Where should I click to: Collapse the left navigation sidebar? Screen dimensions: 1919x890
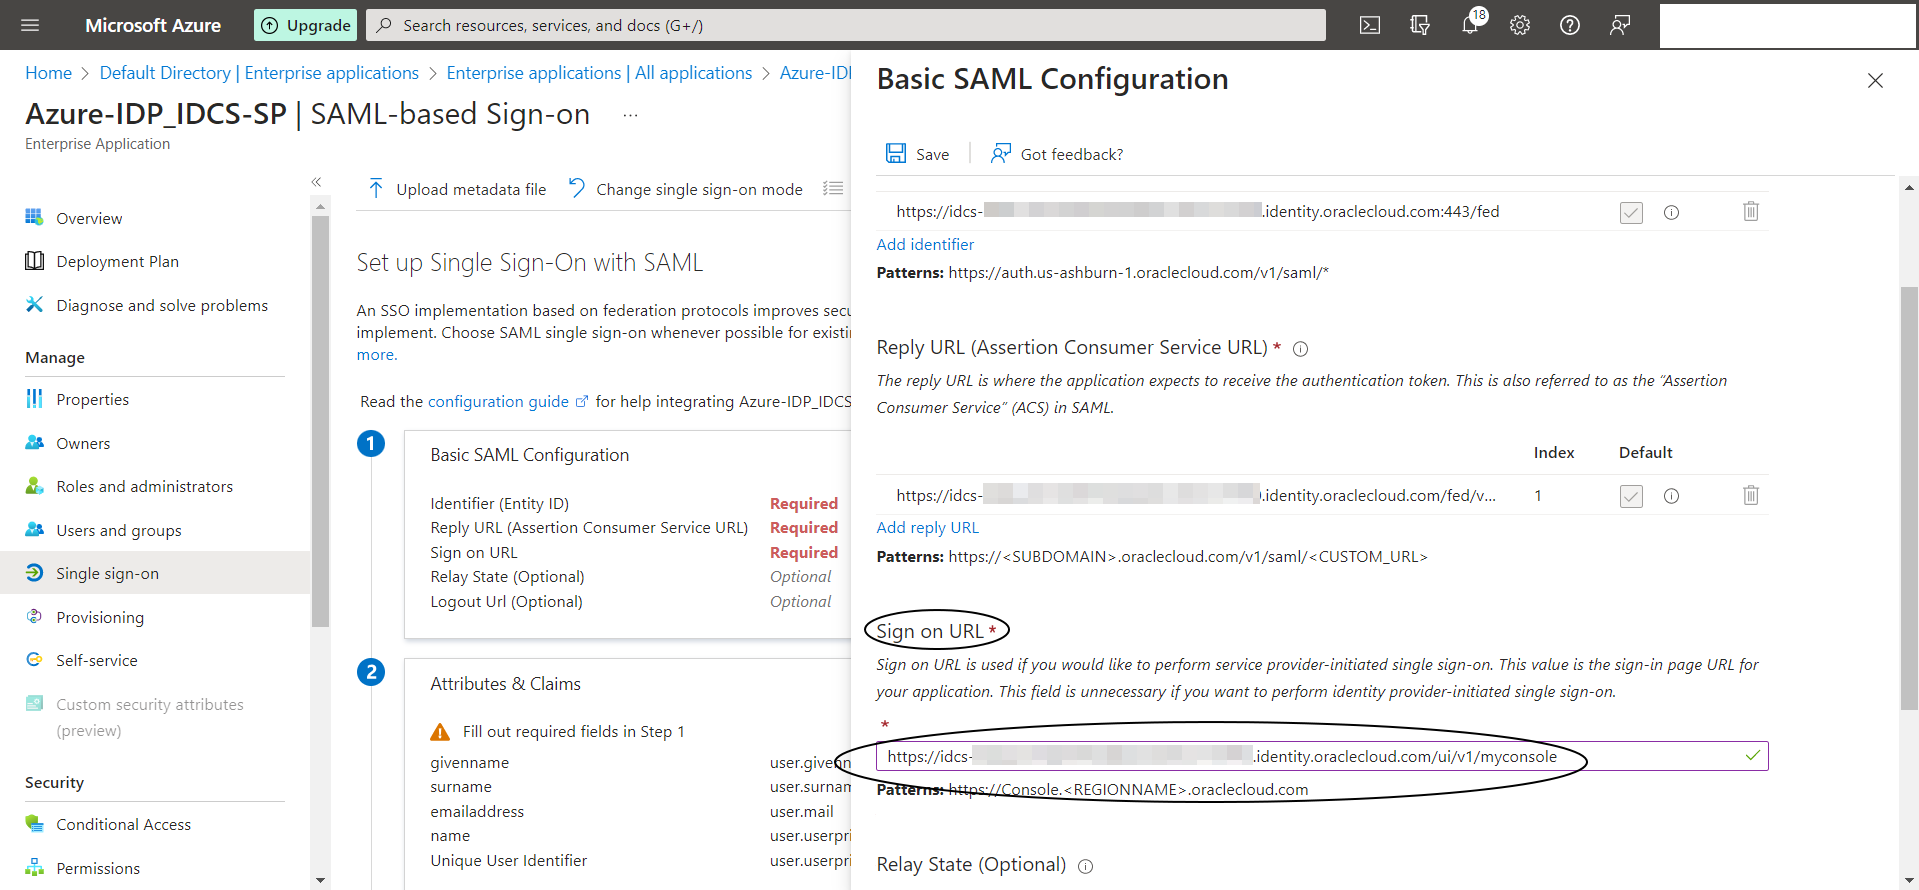pos(316,182)
